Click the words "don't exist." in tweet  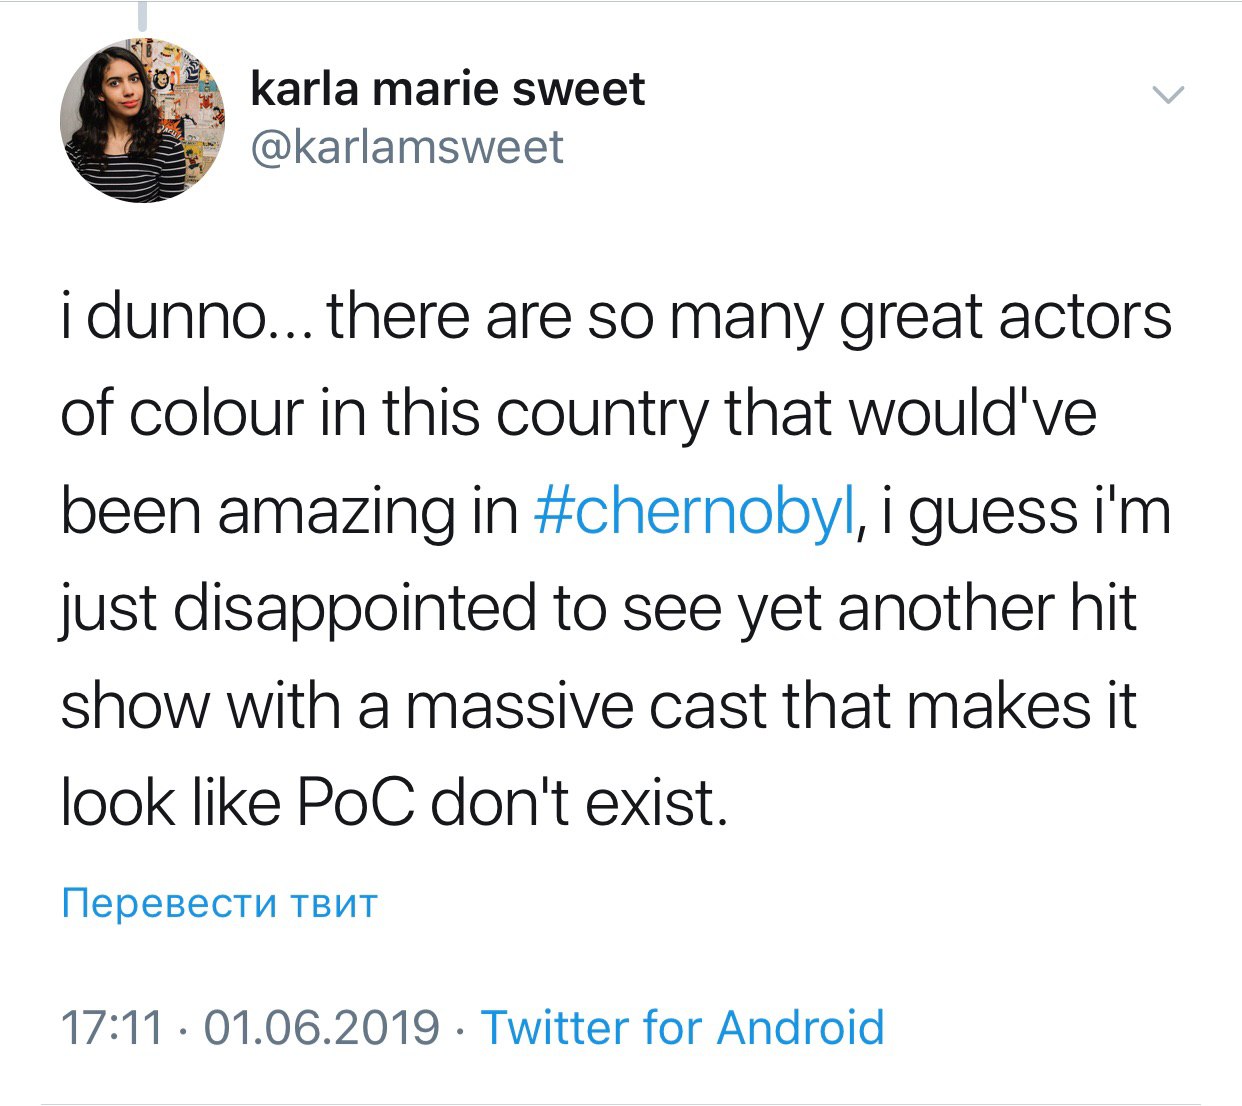(x=577, y=802)
